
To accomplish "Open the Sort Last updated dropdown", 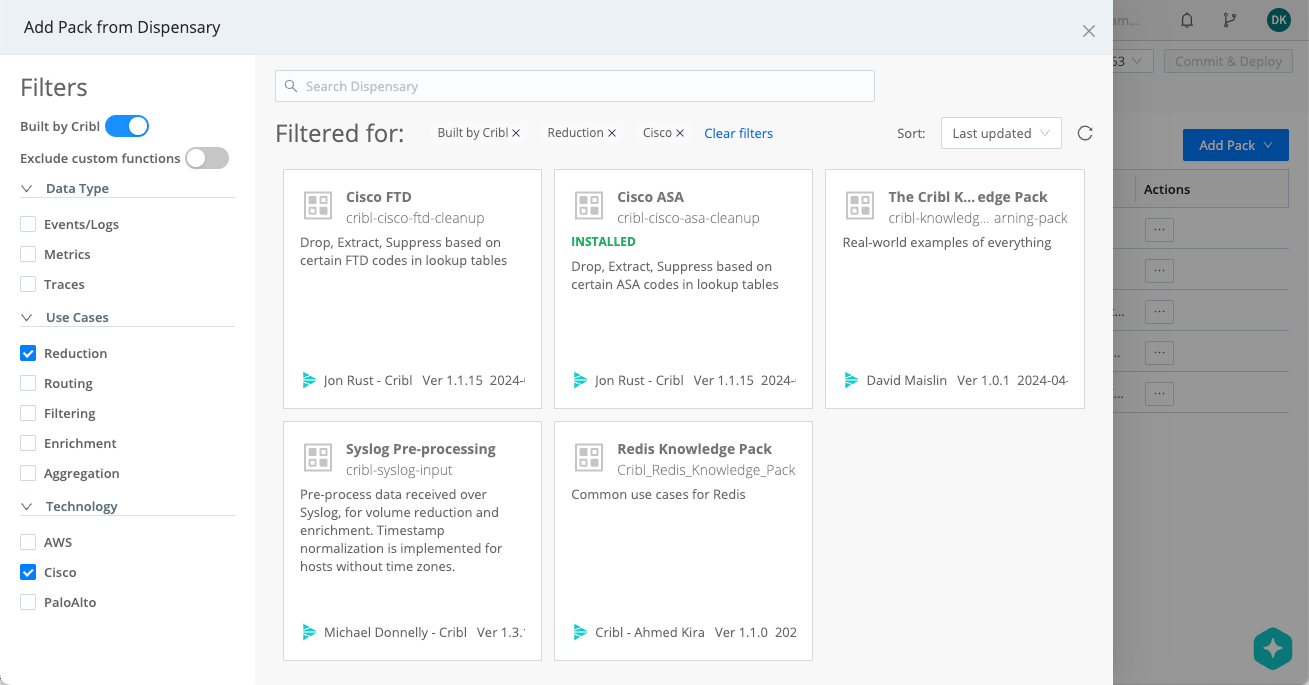I will pyautogui.click(x=1000, y=133).
